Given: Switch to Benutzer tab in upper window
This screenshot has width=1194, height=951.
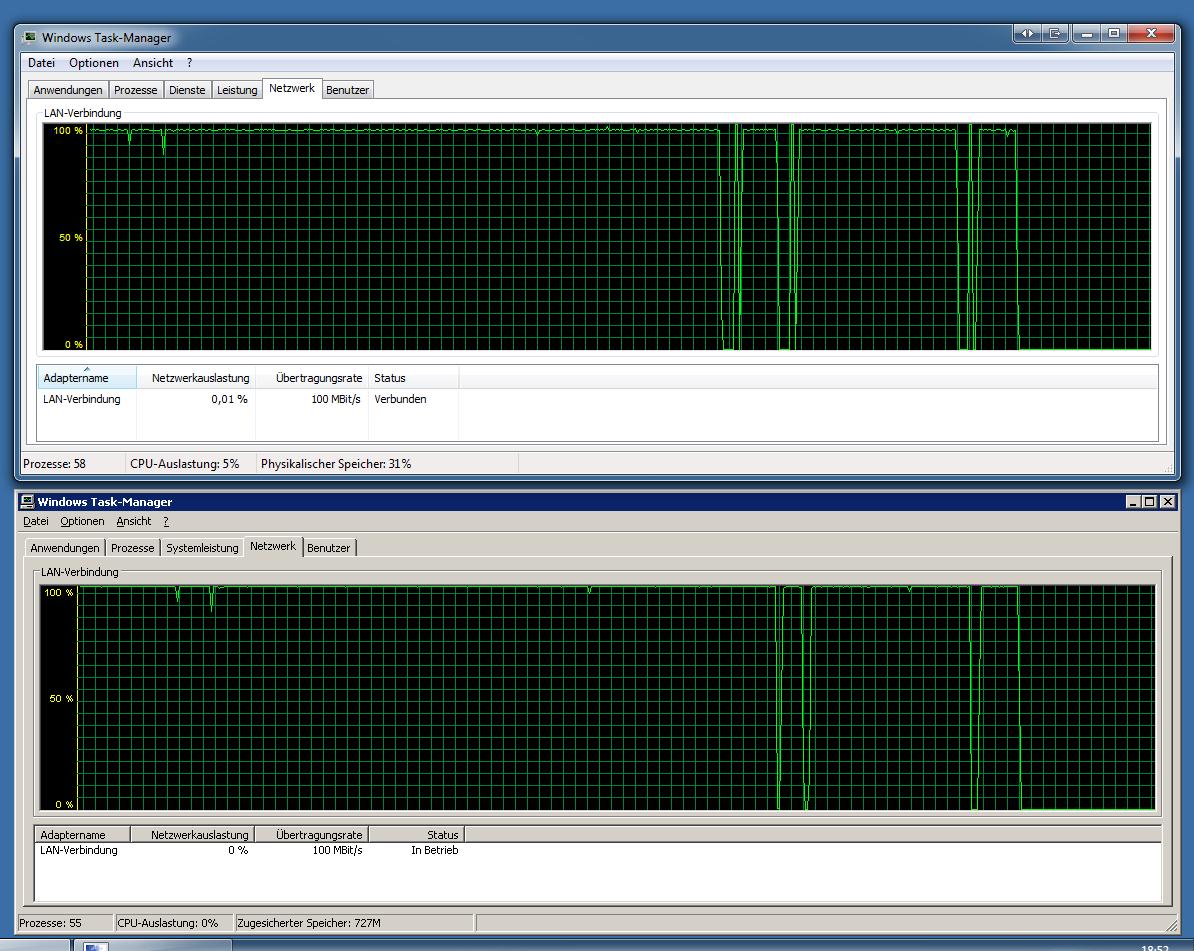Looking at the screenshot, I should [x=347, y=90].
